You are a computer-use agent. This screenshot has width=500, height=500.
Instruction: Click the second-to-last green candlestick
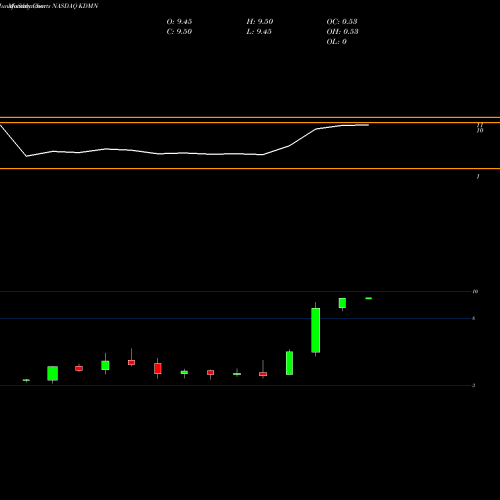[342, 303]
